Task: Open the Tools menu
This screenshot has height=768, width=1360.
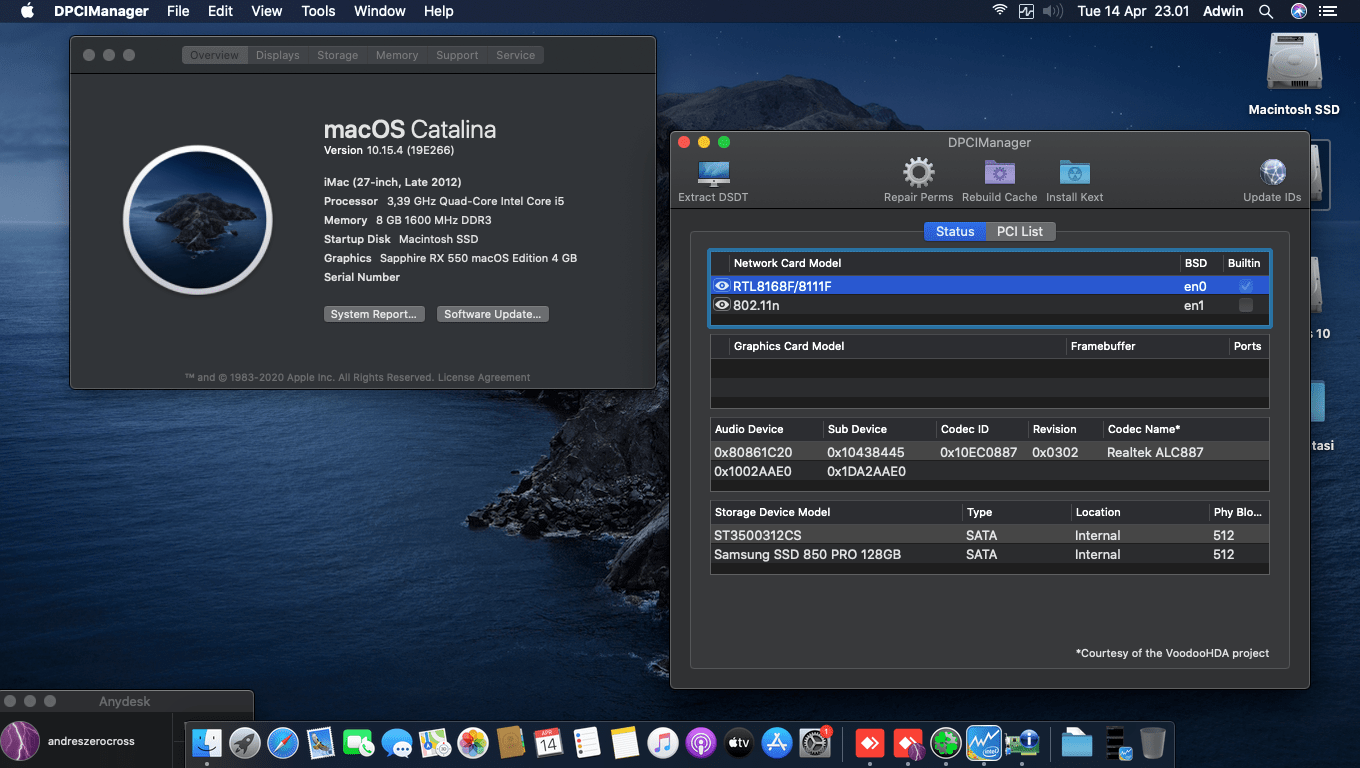Action: (x=318, y=11)
